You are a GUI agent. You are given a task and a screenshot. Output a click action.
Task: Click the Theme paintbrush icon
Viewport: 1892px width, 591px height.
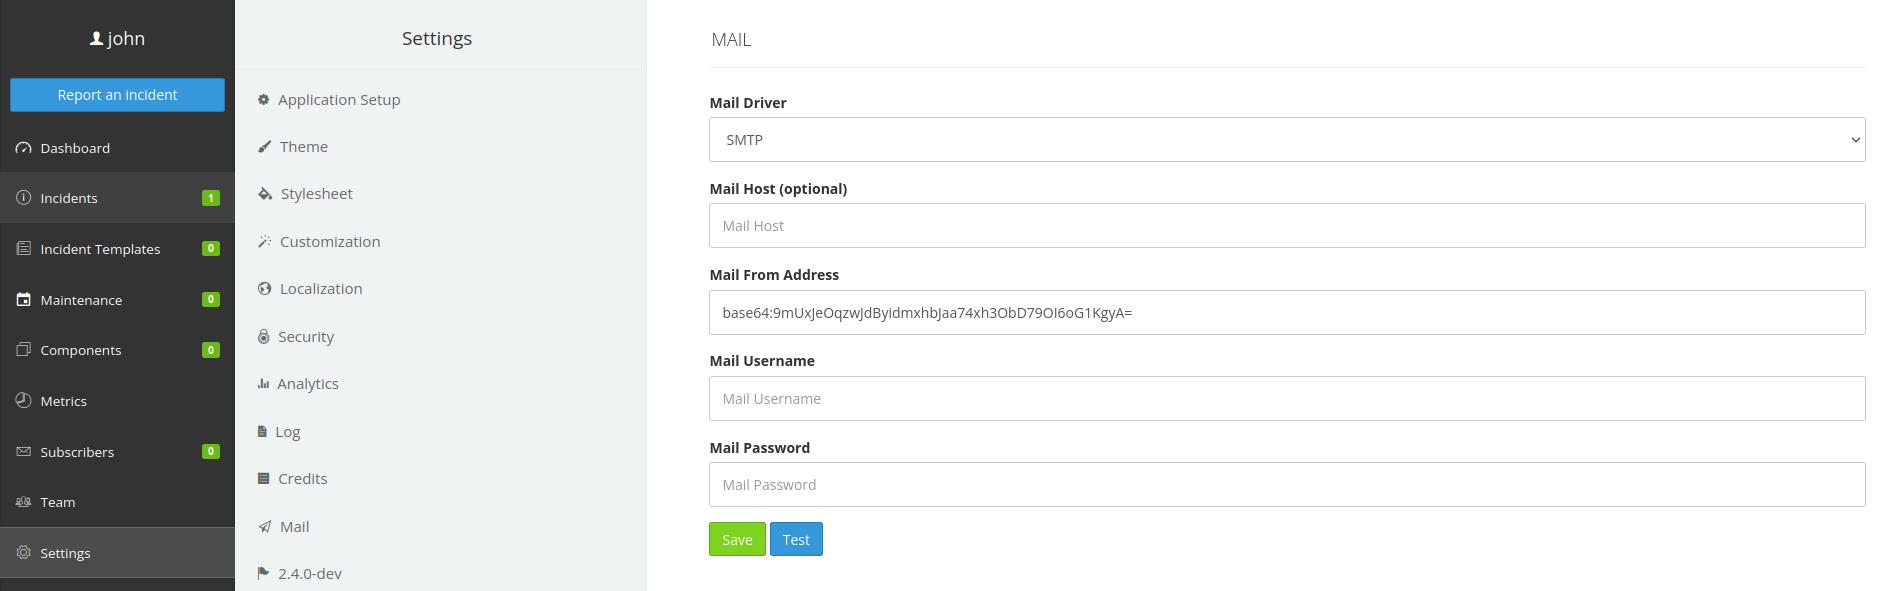(x=263, y=146)
